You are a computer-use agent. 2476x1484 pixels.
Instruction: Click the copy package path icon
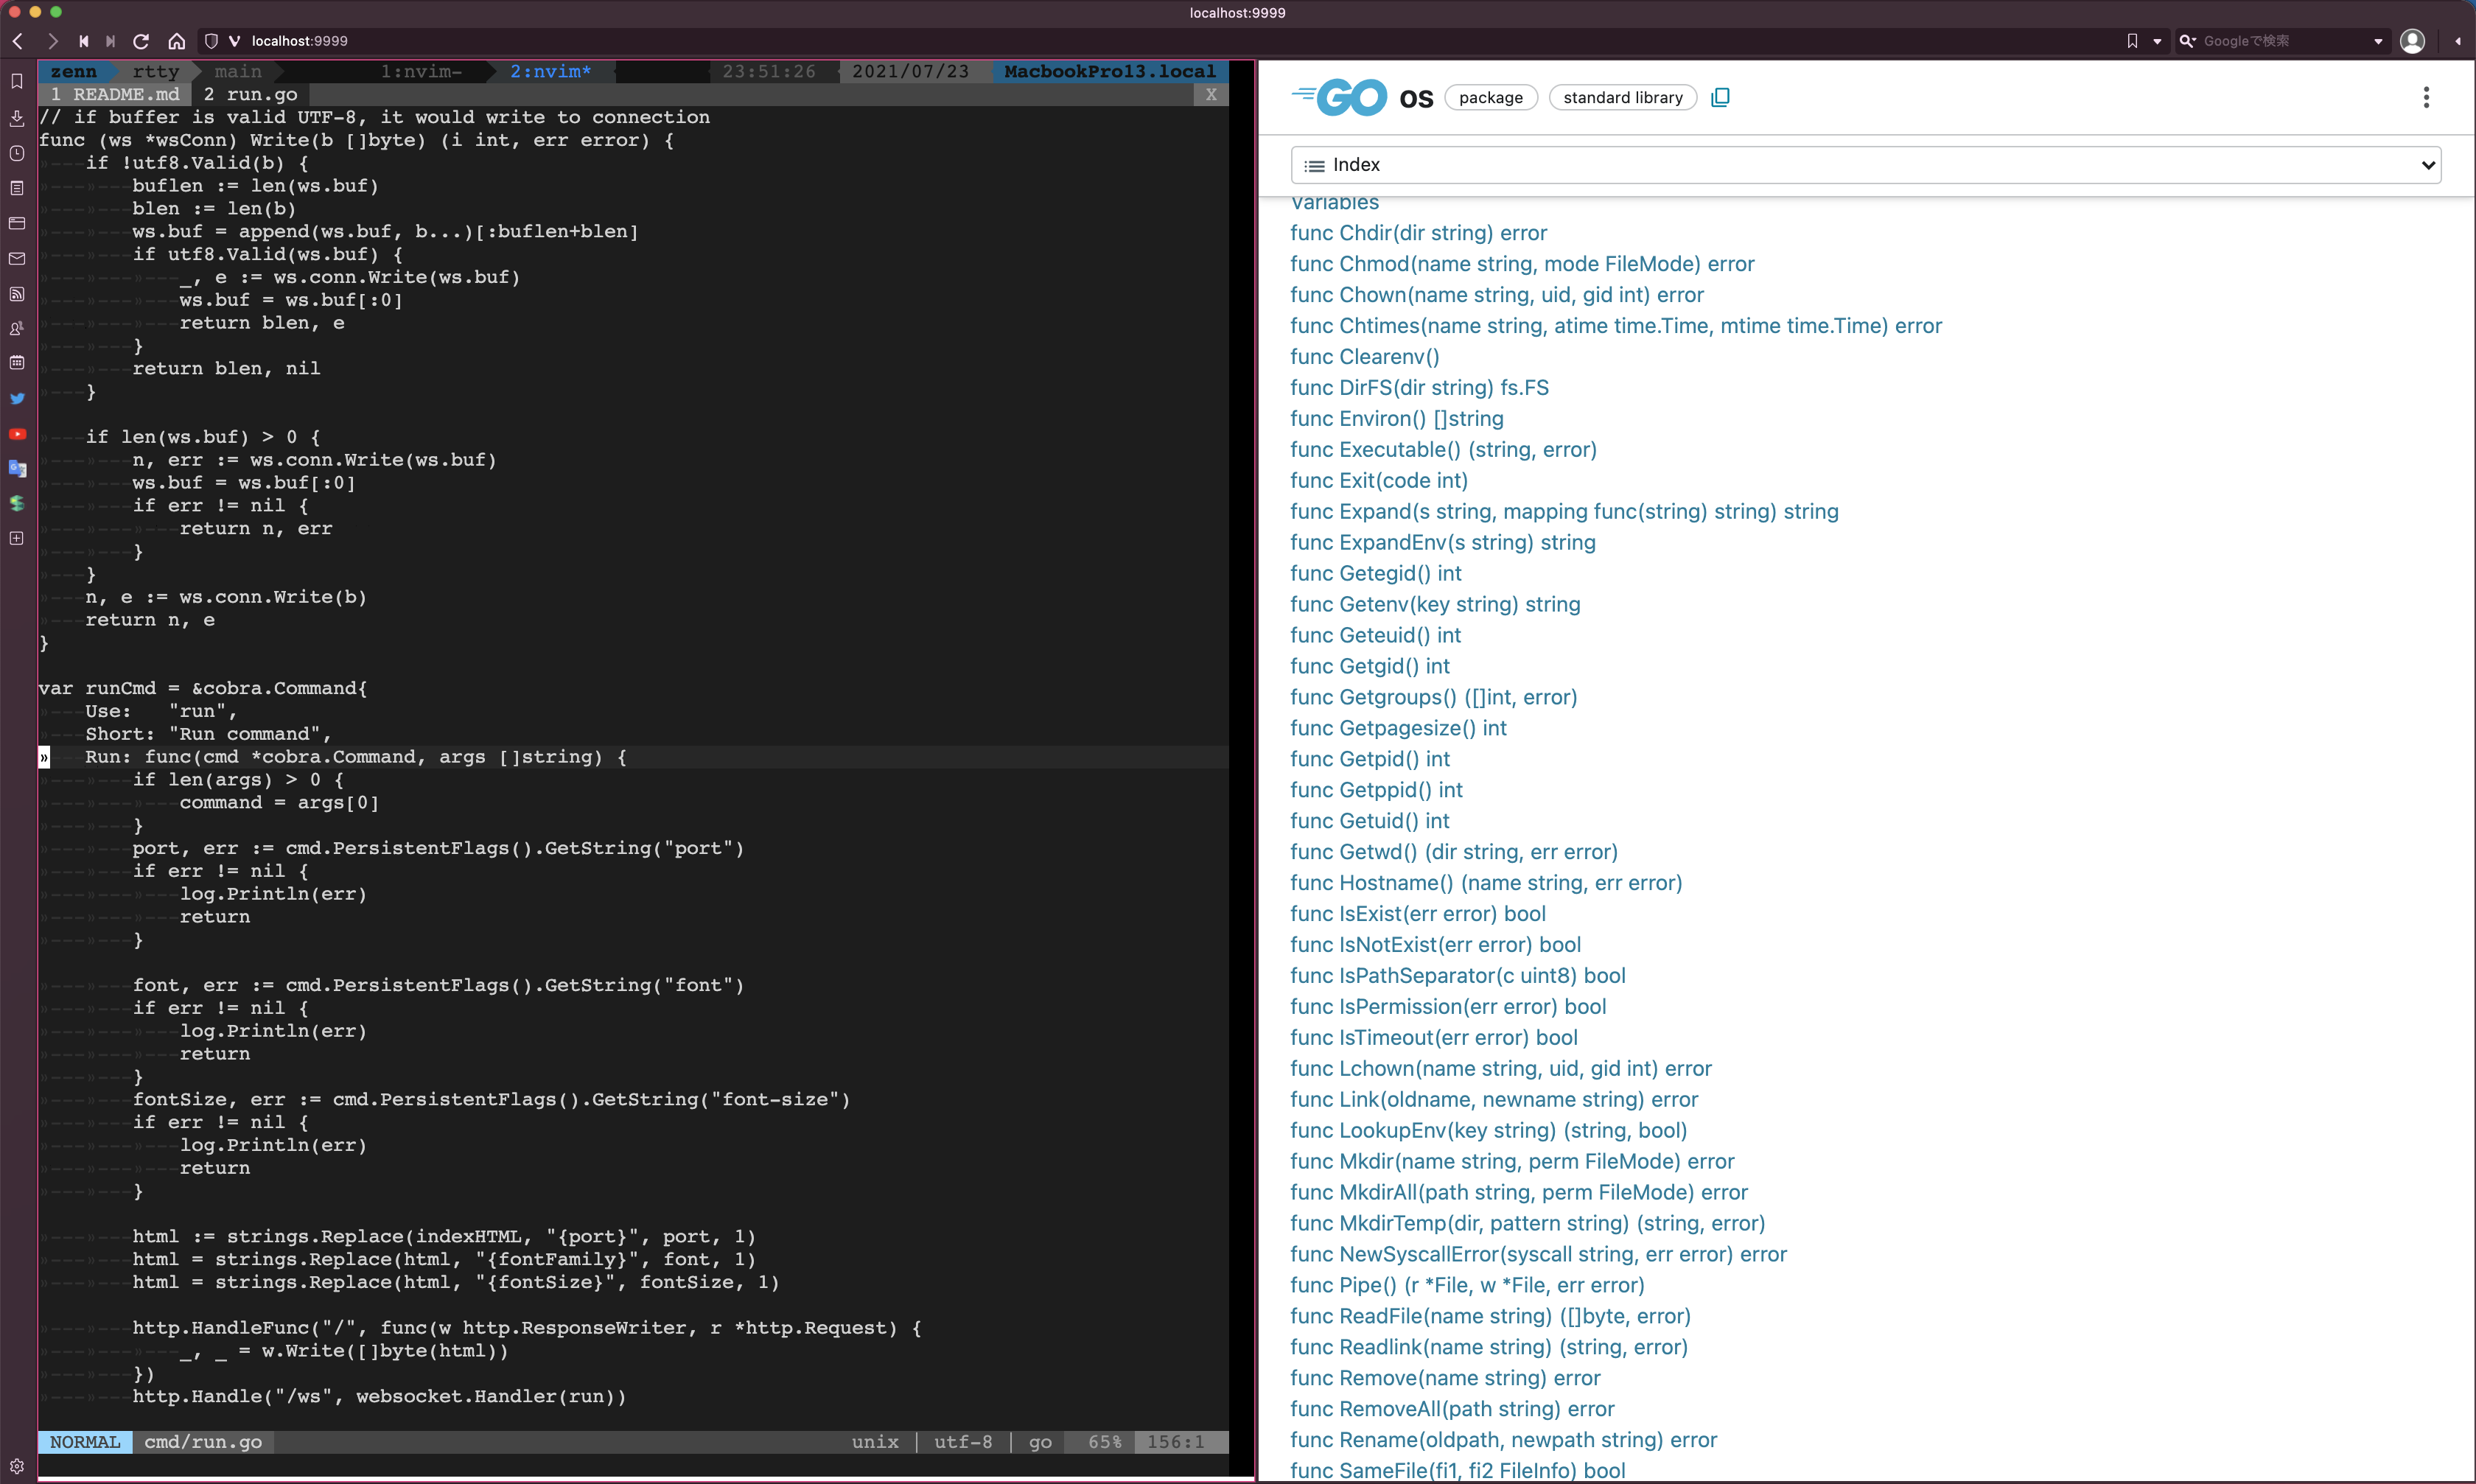(x=1720, y=97)
